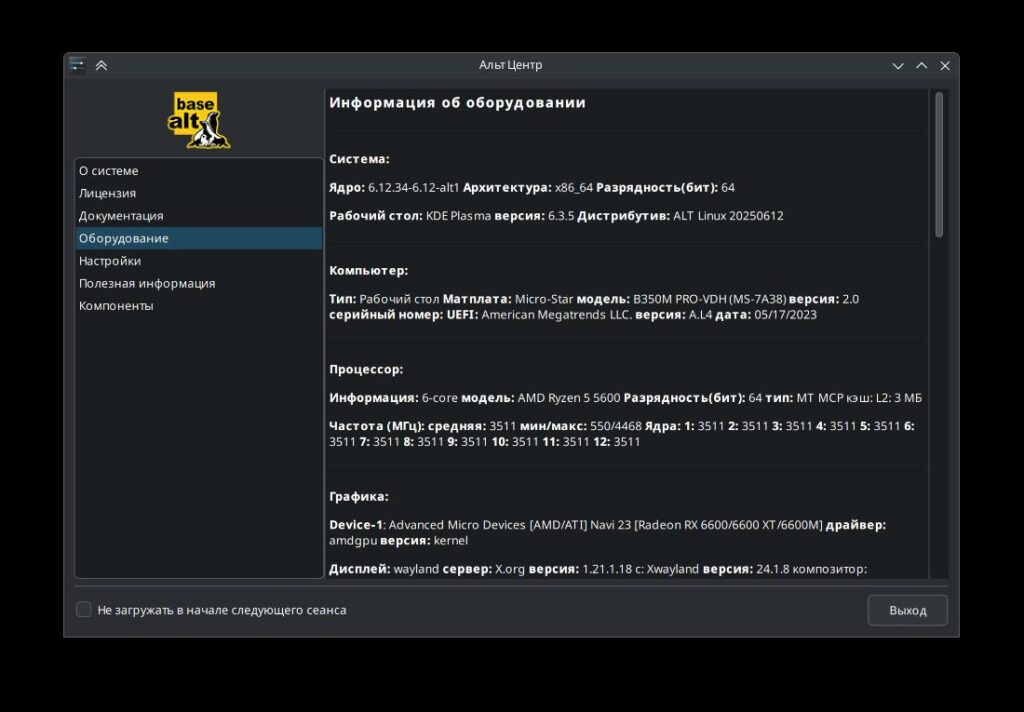Click the Графика: section heading

pyautogui.click(x=359, y=496)
